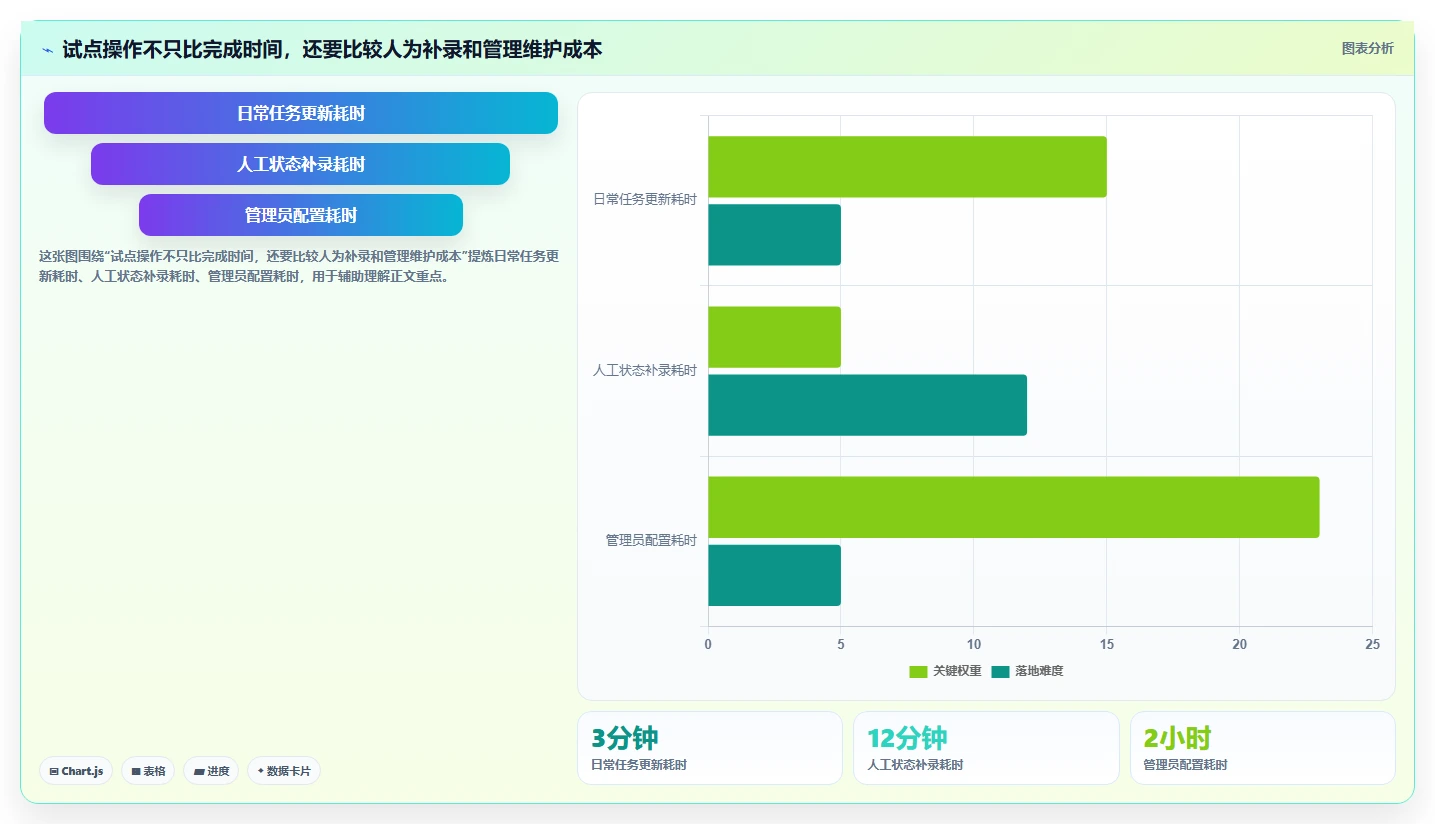
Task: Click the 关键权重 bar for 管理员配置耗时
Action: tap(1014, 507)
